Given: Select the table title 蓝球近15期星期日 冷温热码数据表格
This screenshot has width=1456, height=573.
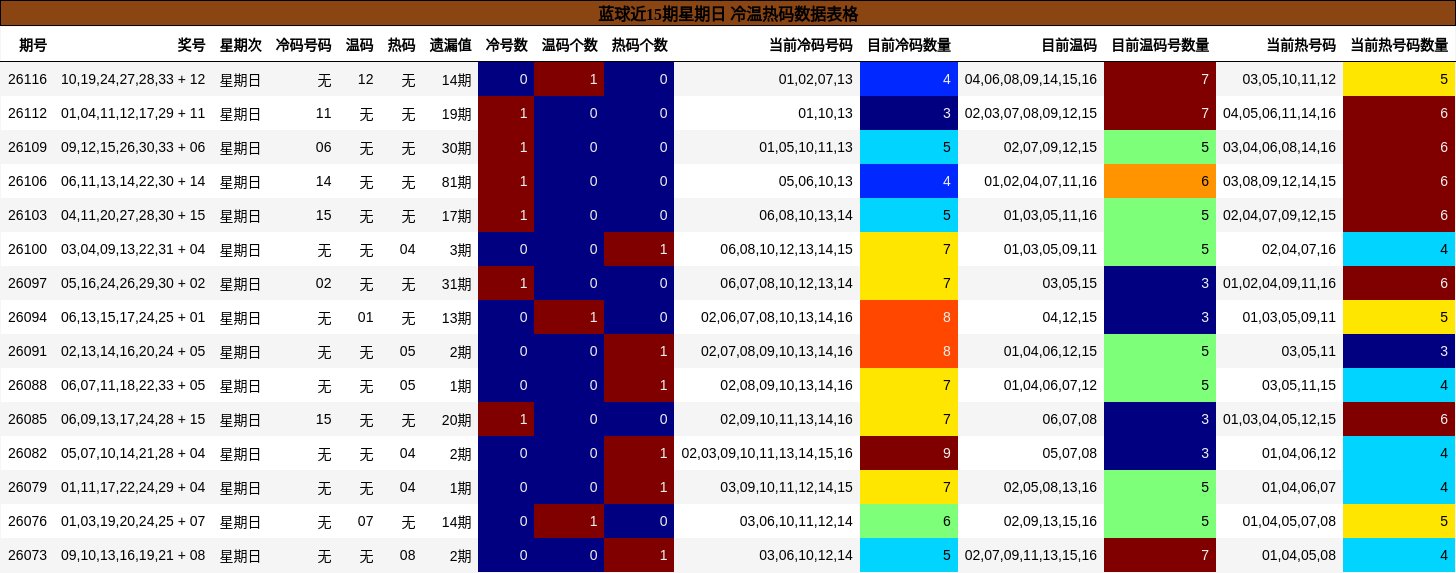Looking at the screenshot, I should tap(728, 14).
